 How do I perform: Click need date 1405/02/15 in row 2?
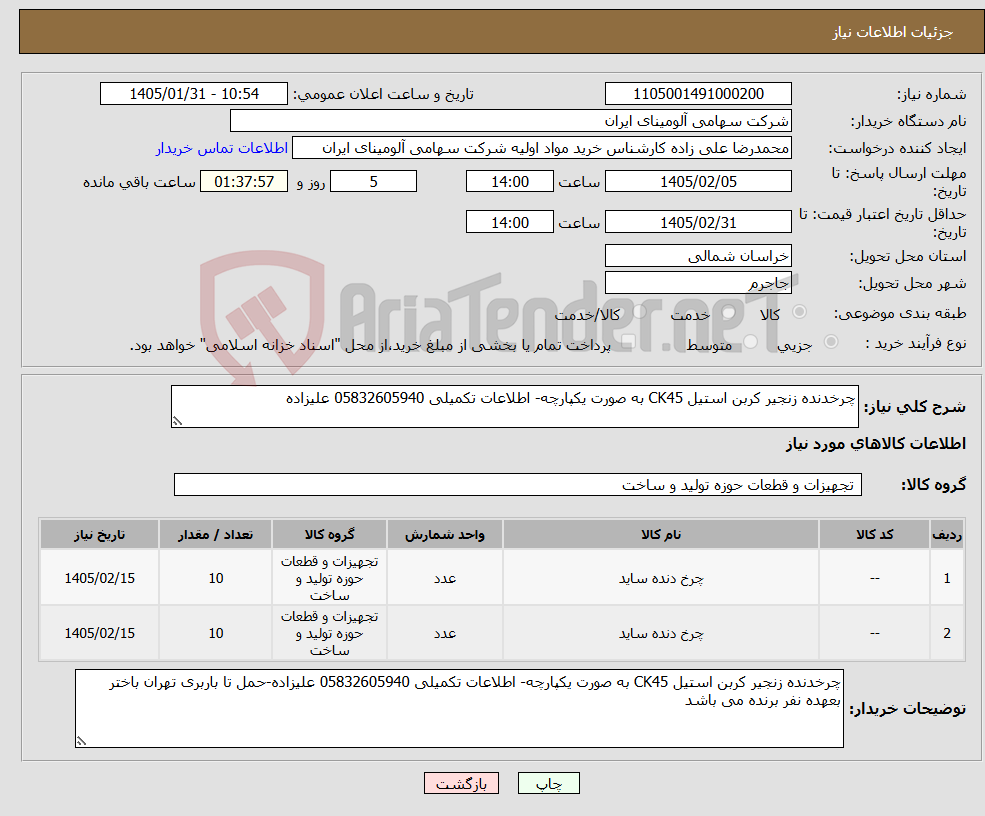[x=99, y=633]
